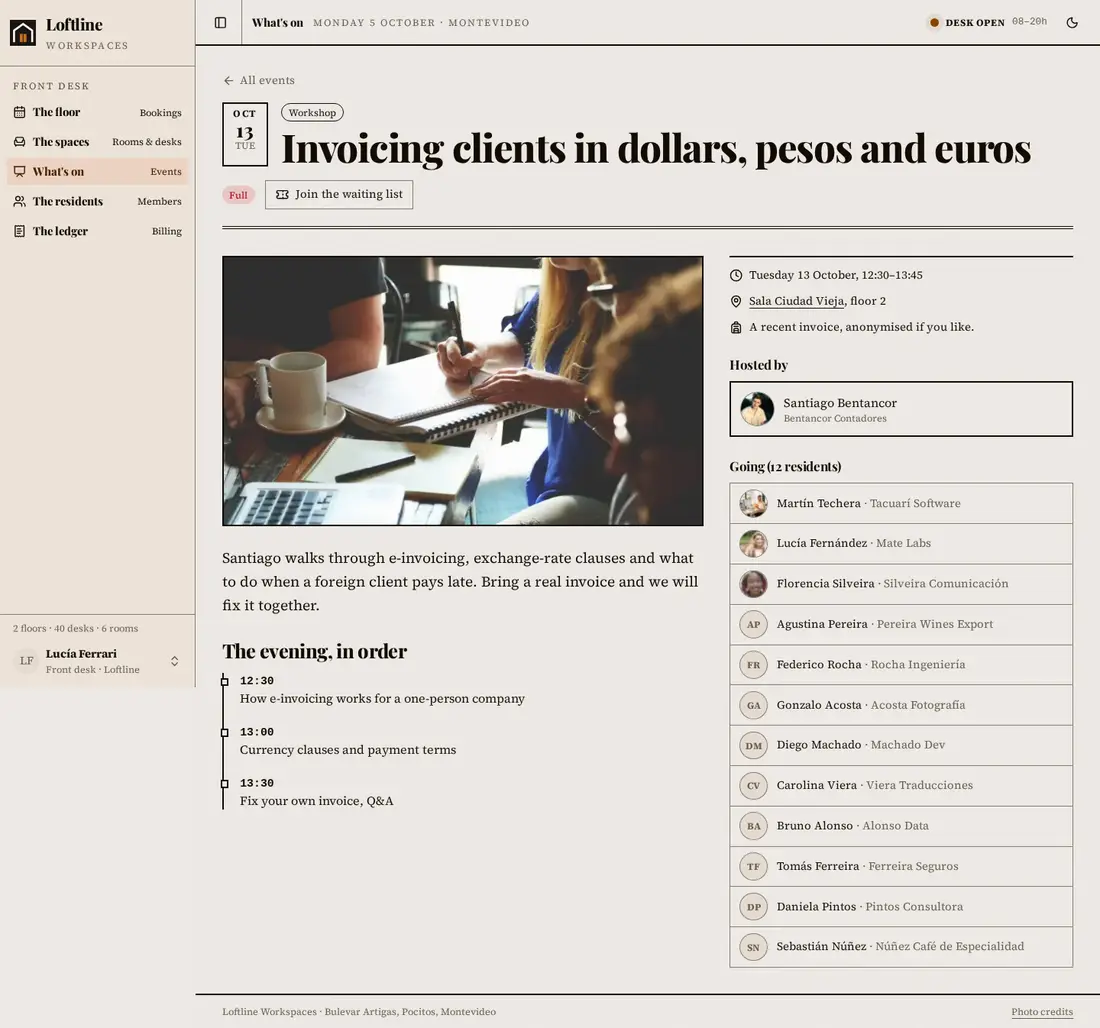Image resolution: width=1100 pixels, height=1028 pixels.
Task: Open the Sala Ciudad Vieja link
Action: [x=796, y=301]
